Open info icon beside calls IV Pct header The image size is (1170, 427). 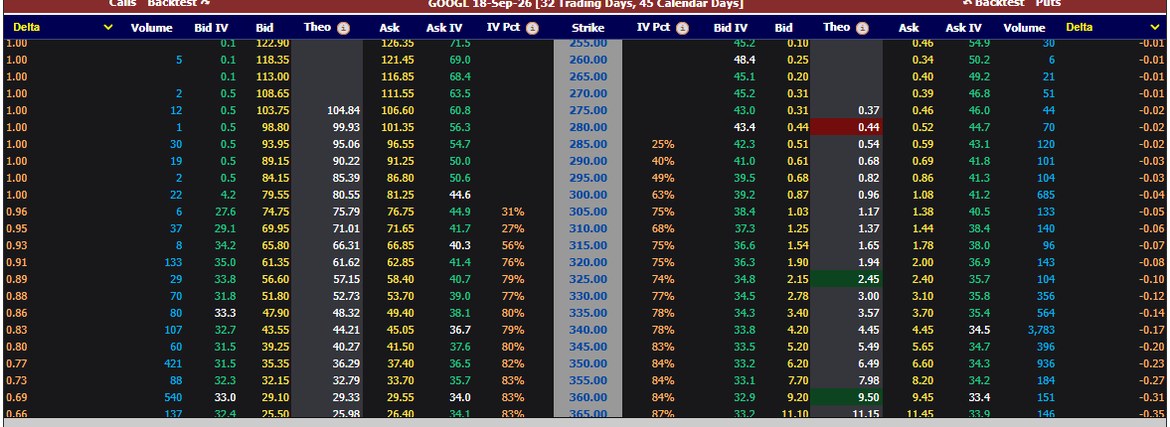tap(532, 28)
